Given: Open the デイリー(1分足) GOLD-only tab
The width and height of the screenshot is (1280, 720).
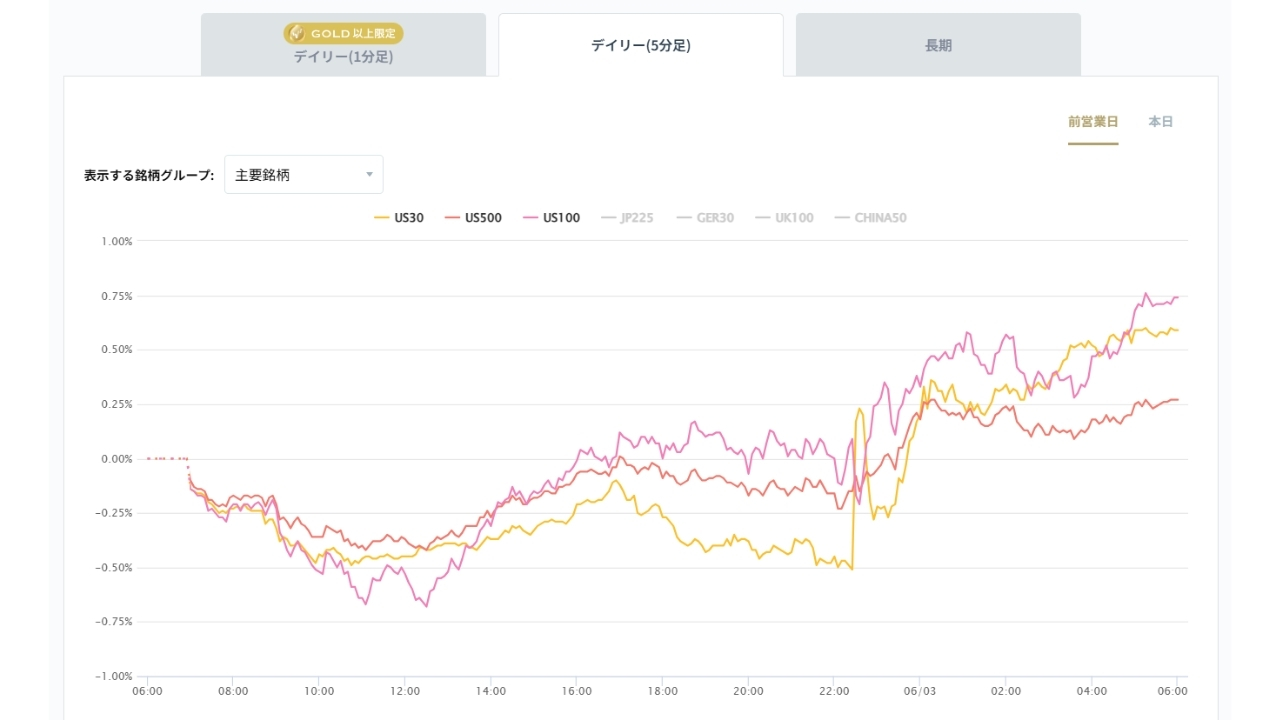Looking at the screenshot, I should point(343,45).
